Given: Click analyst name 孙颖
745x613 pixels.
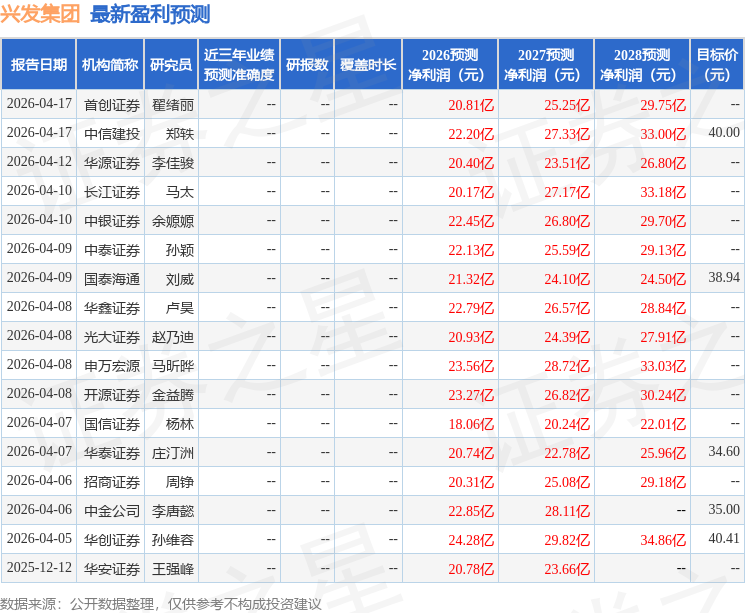Looking at the screenshot, I should coord(180,250).
